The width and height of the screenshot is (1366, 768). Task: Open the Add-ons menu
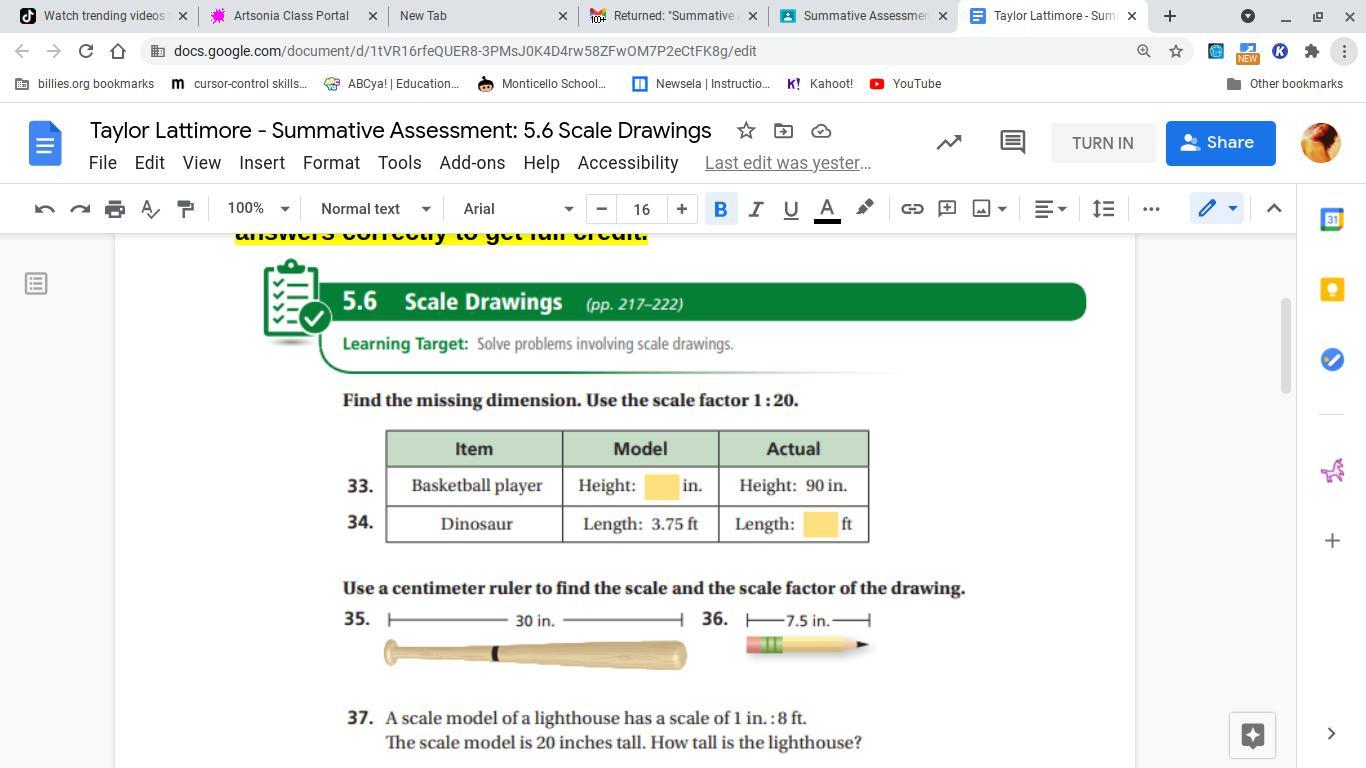tap(472, 163)
